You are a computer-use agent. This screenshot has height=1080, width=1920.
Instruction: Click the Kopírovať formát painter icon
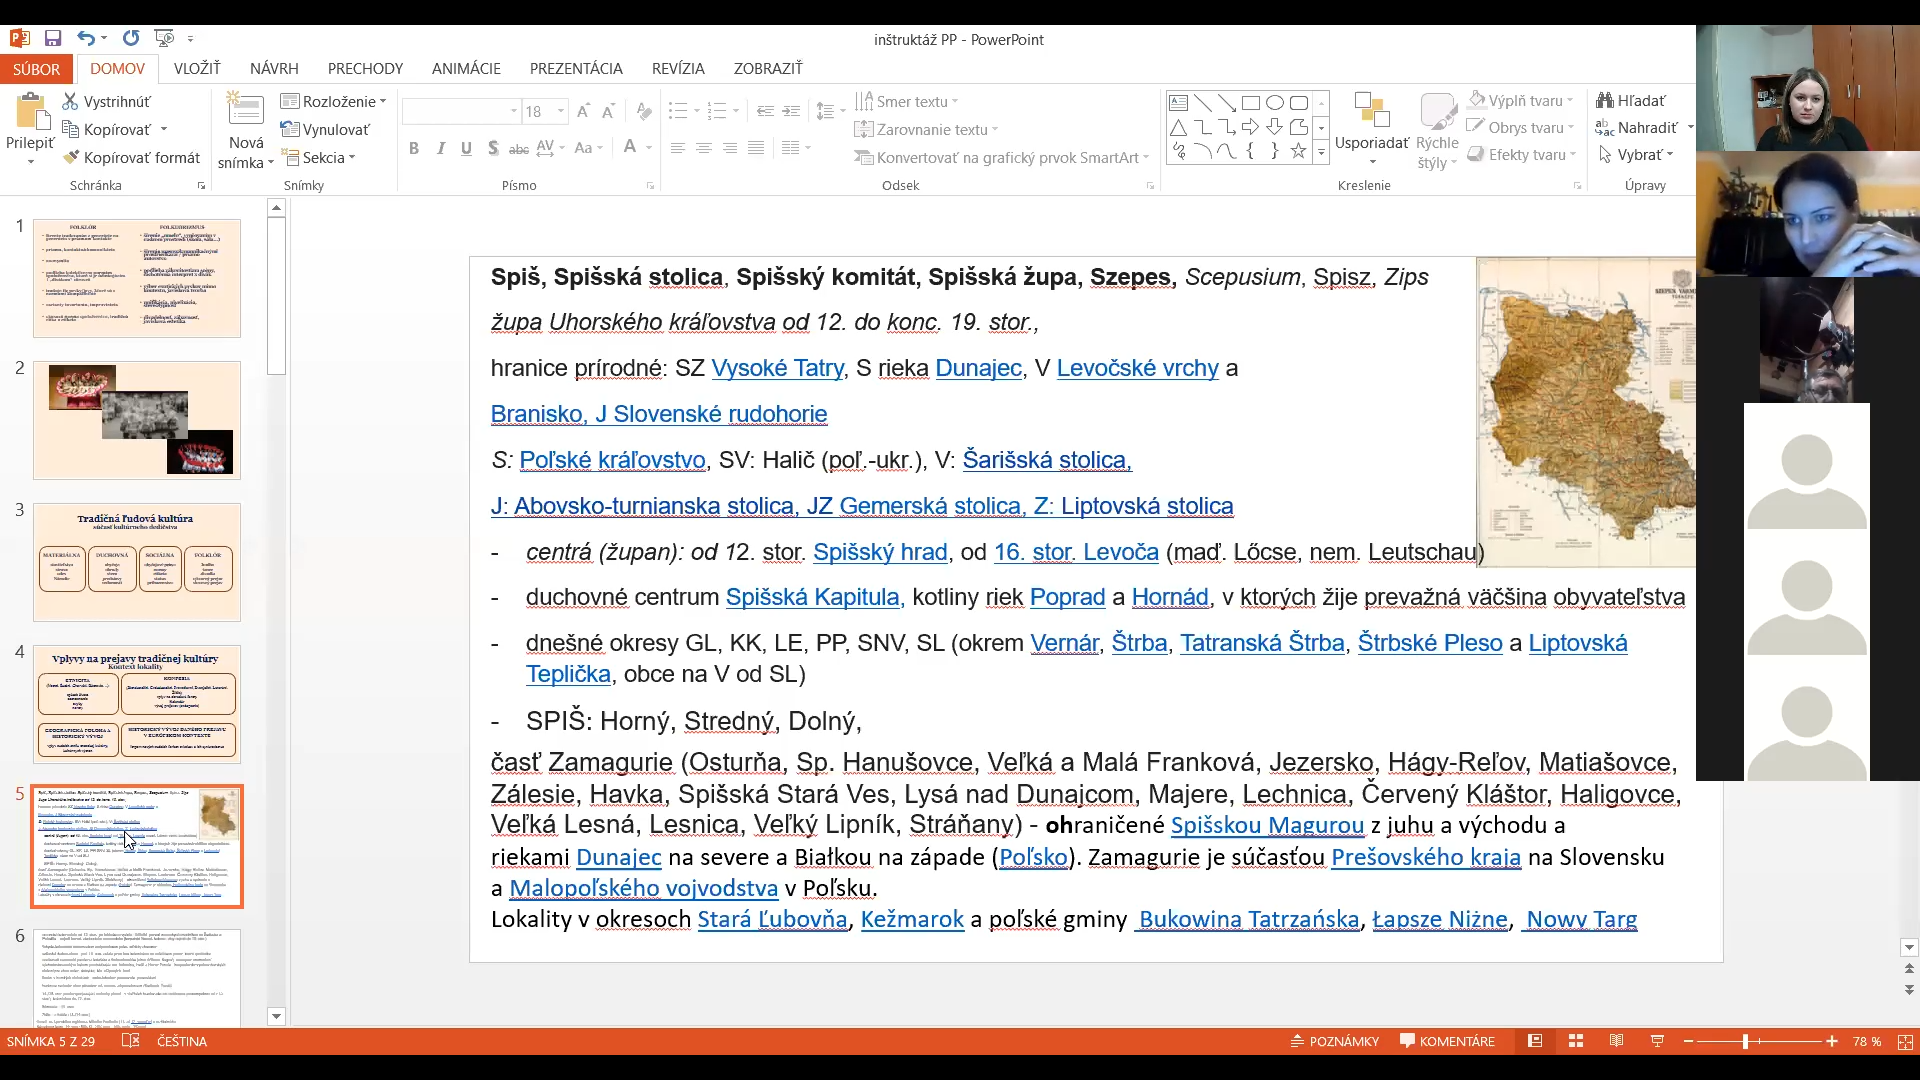click(71, 157)
